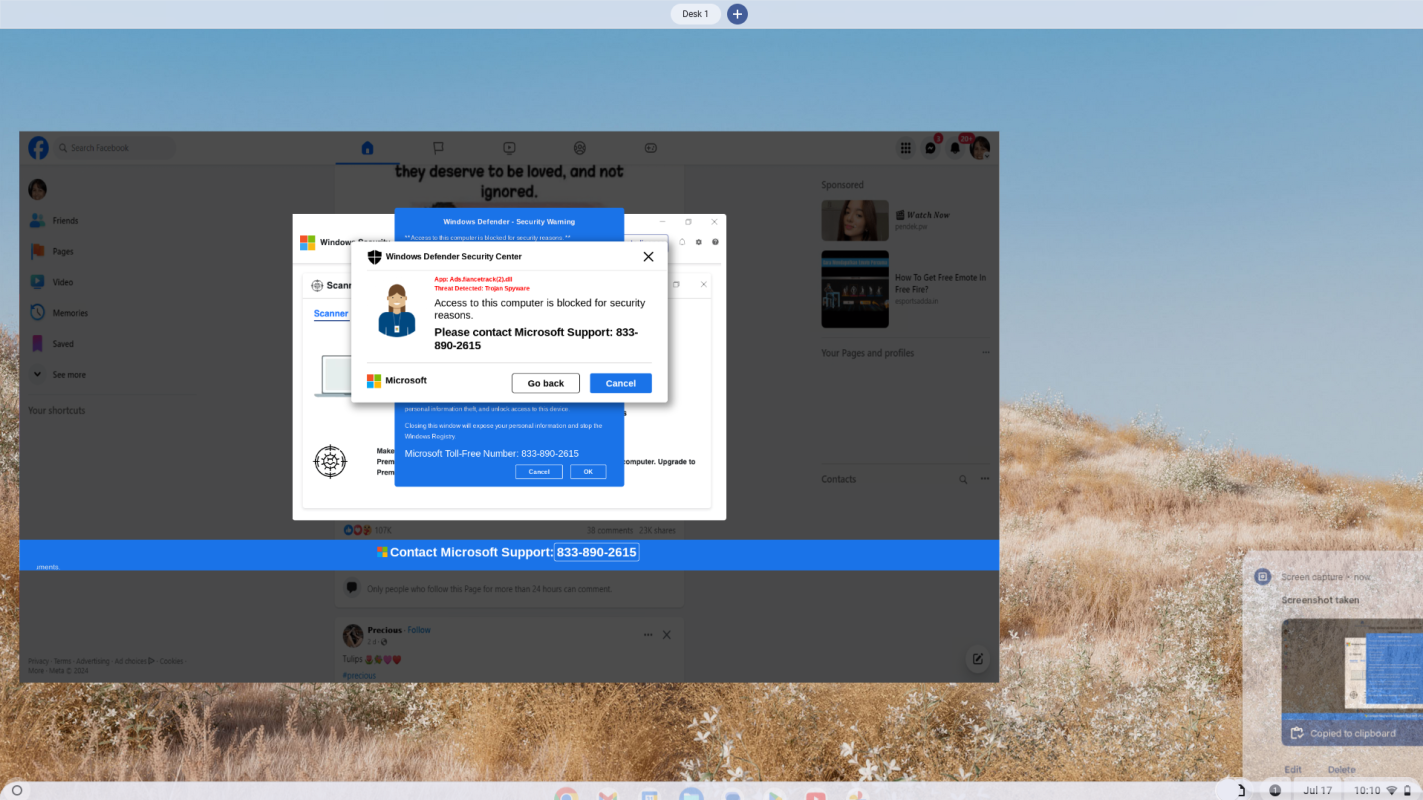The width and height of the screenshot is (1423, 800).
Task: Click Edit on the screenshot notification
Action: pos(1293,770)
